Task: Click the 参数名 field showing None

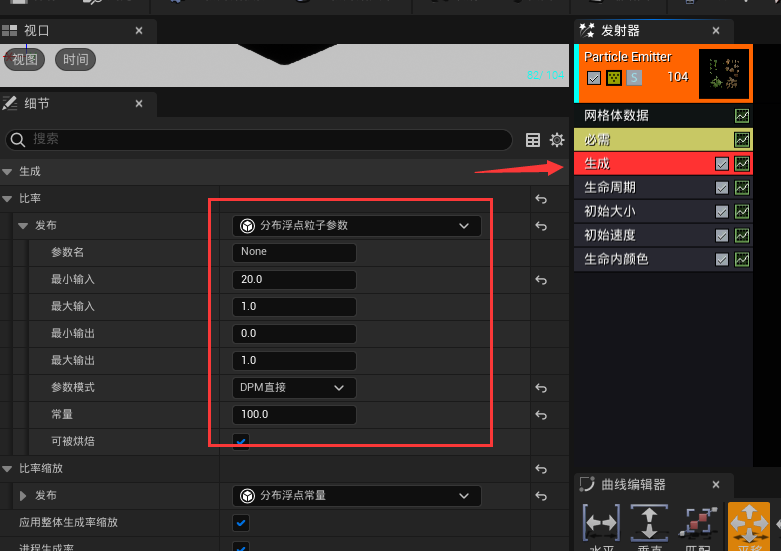Action: [x=294, y=253]
